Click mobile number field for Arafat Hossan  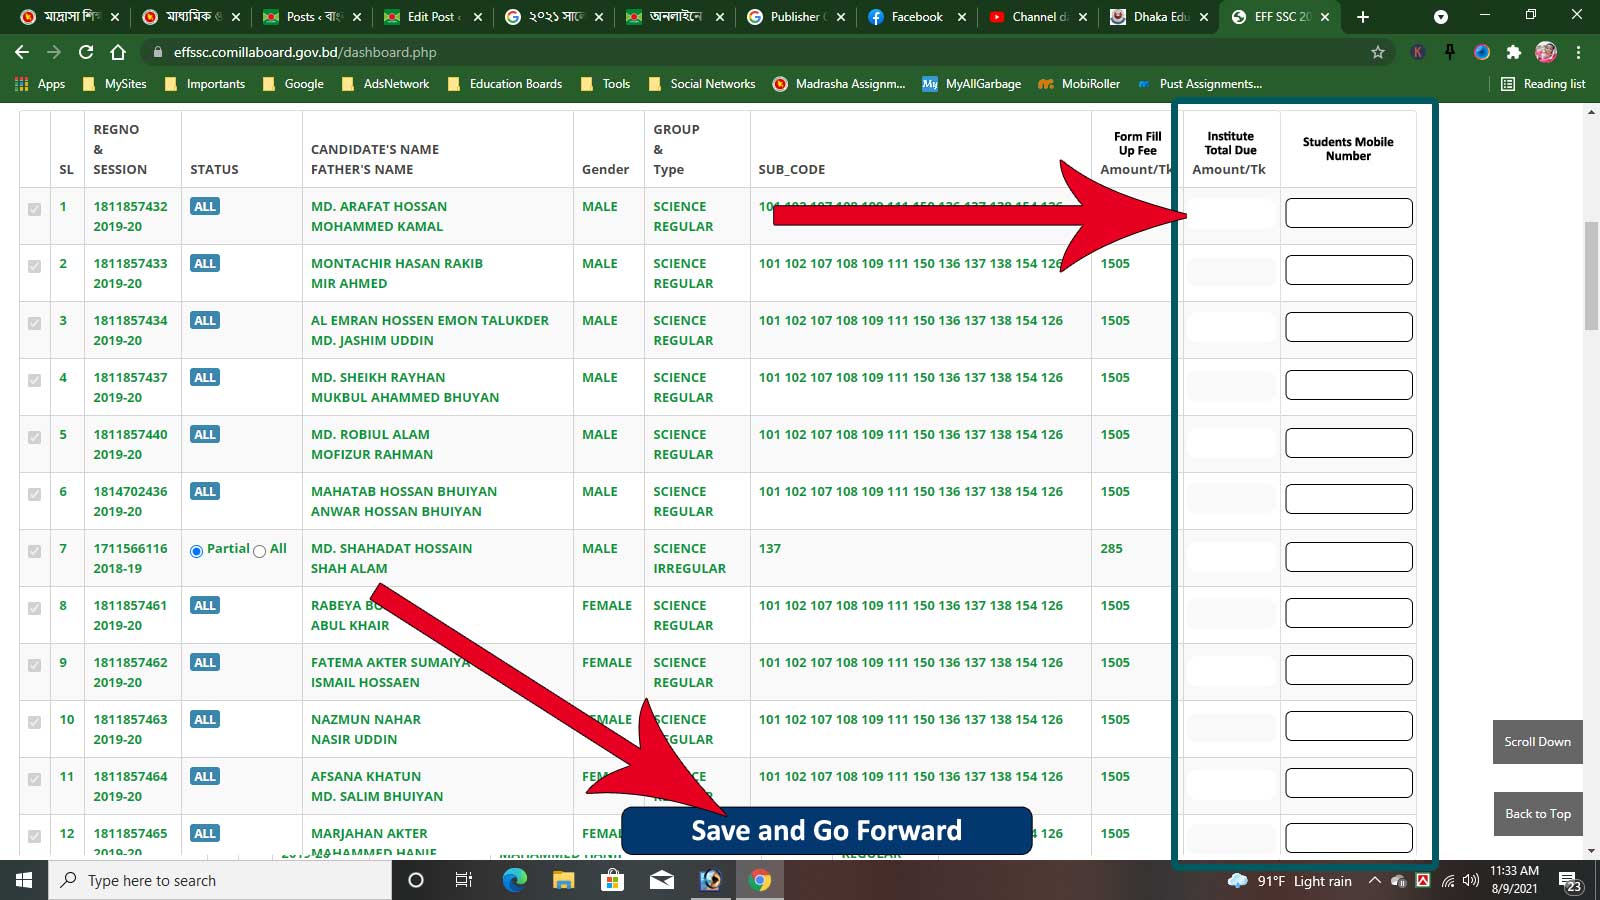pos(1348,213)
